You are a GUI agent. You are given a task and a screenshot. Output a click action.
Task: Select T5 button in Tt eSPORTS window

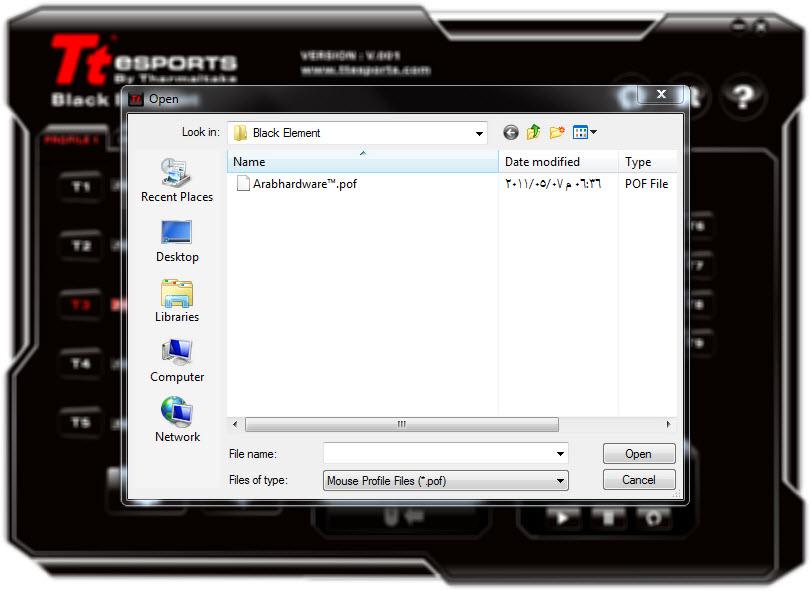click(80, 423)
